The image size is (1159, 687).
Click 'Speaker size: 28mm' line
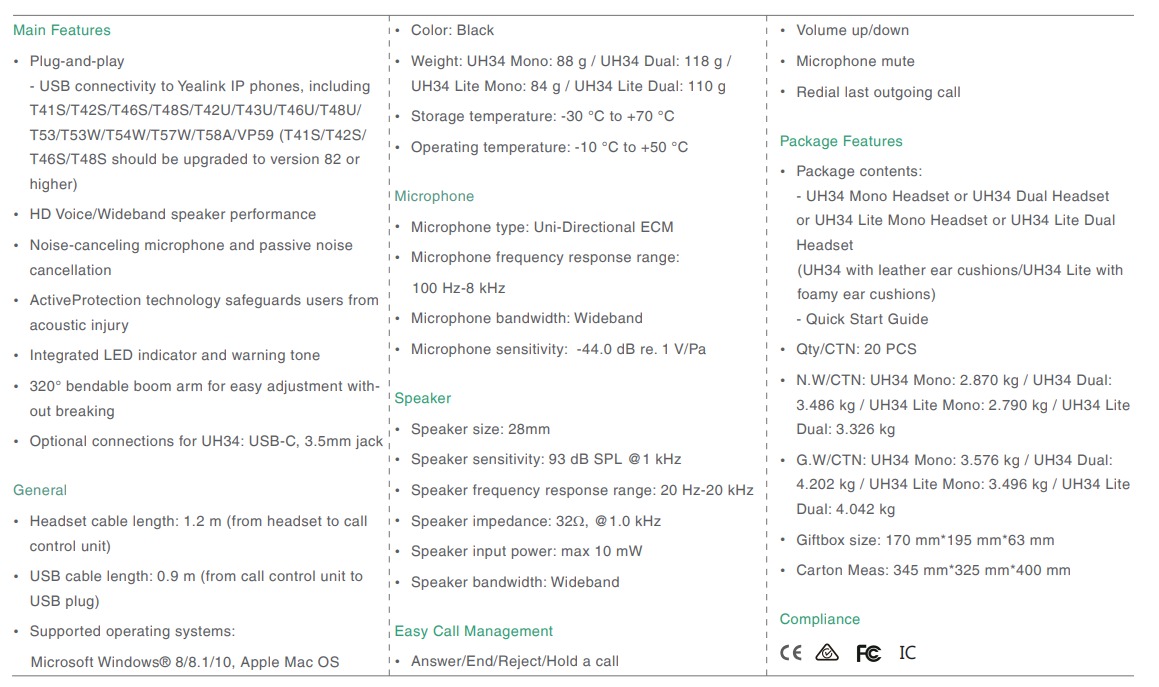coord(480,430)
